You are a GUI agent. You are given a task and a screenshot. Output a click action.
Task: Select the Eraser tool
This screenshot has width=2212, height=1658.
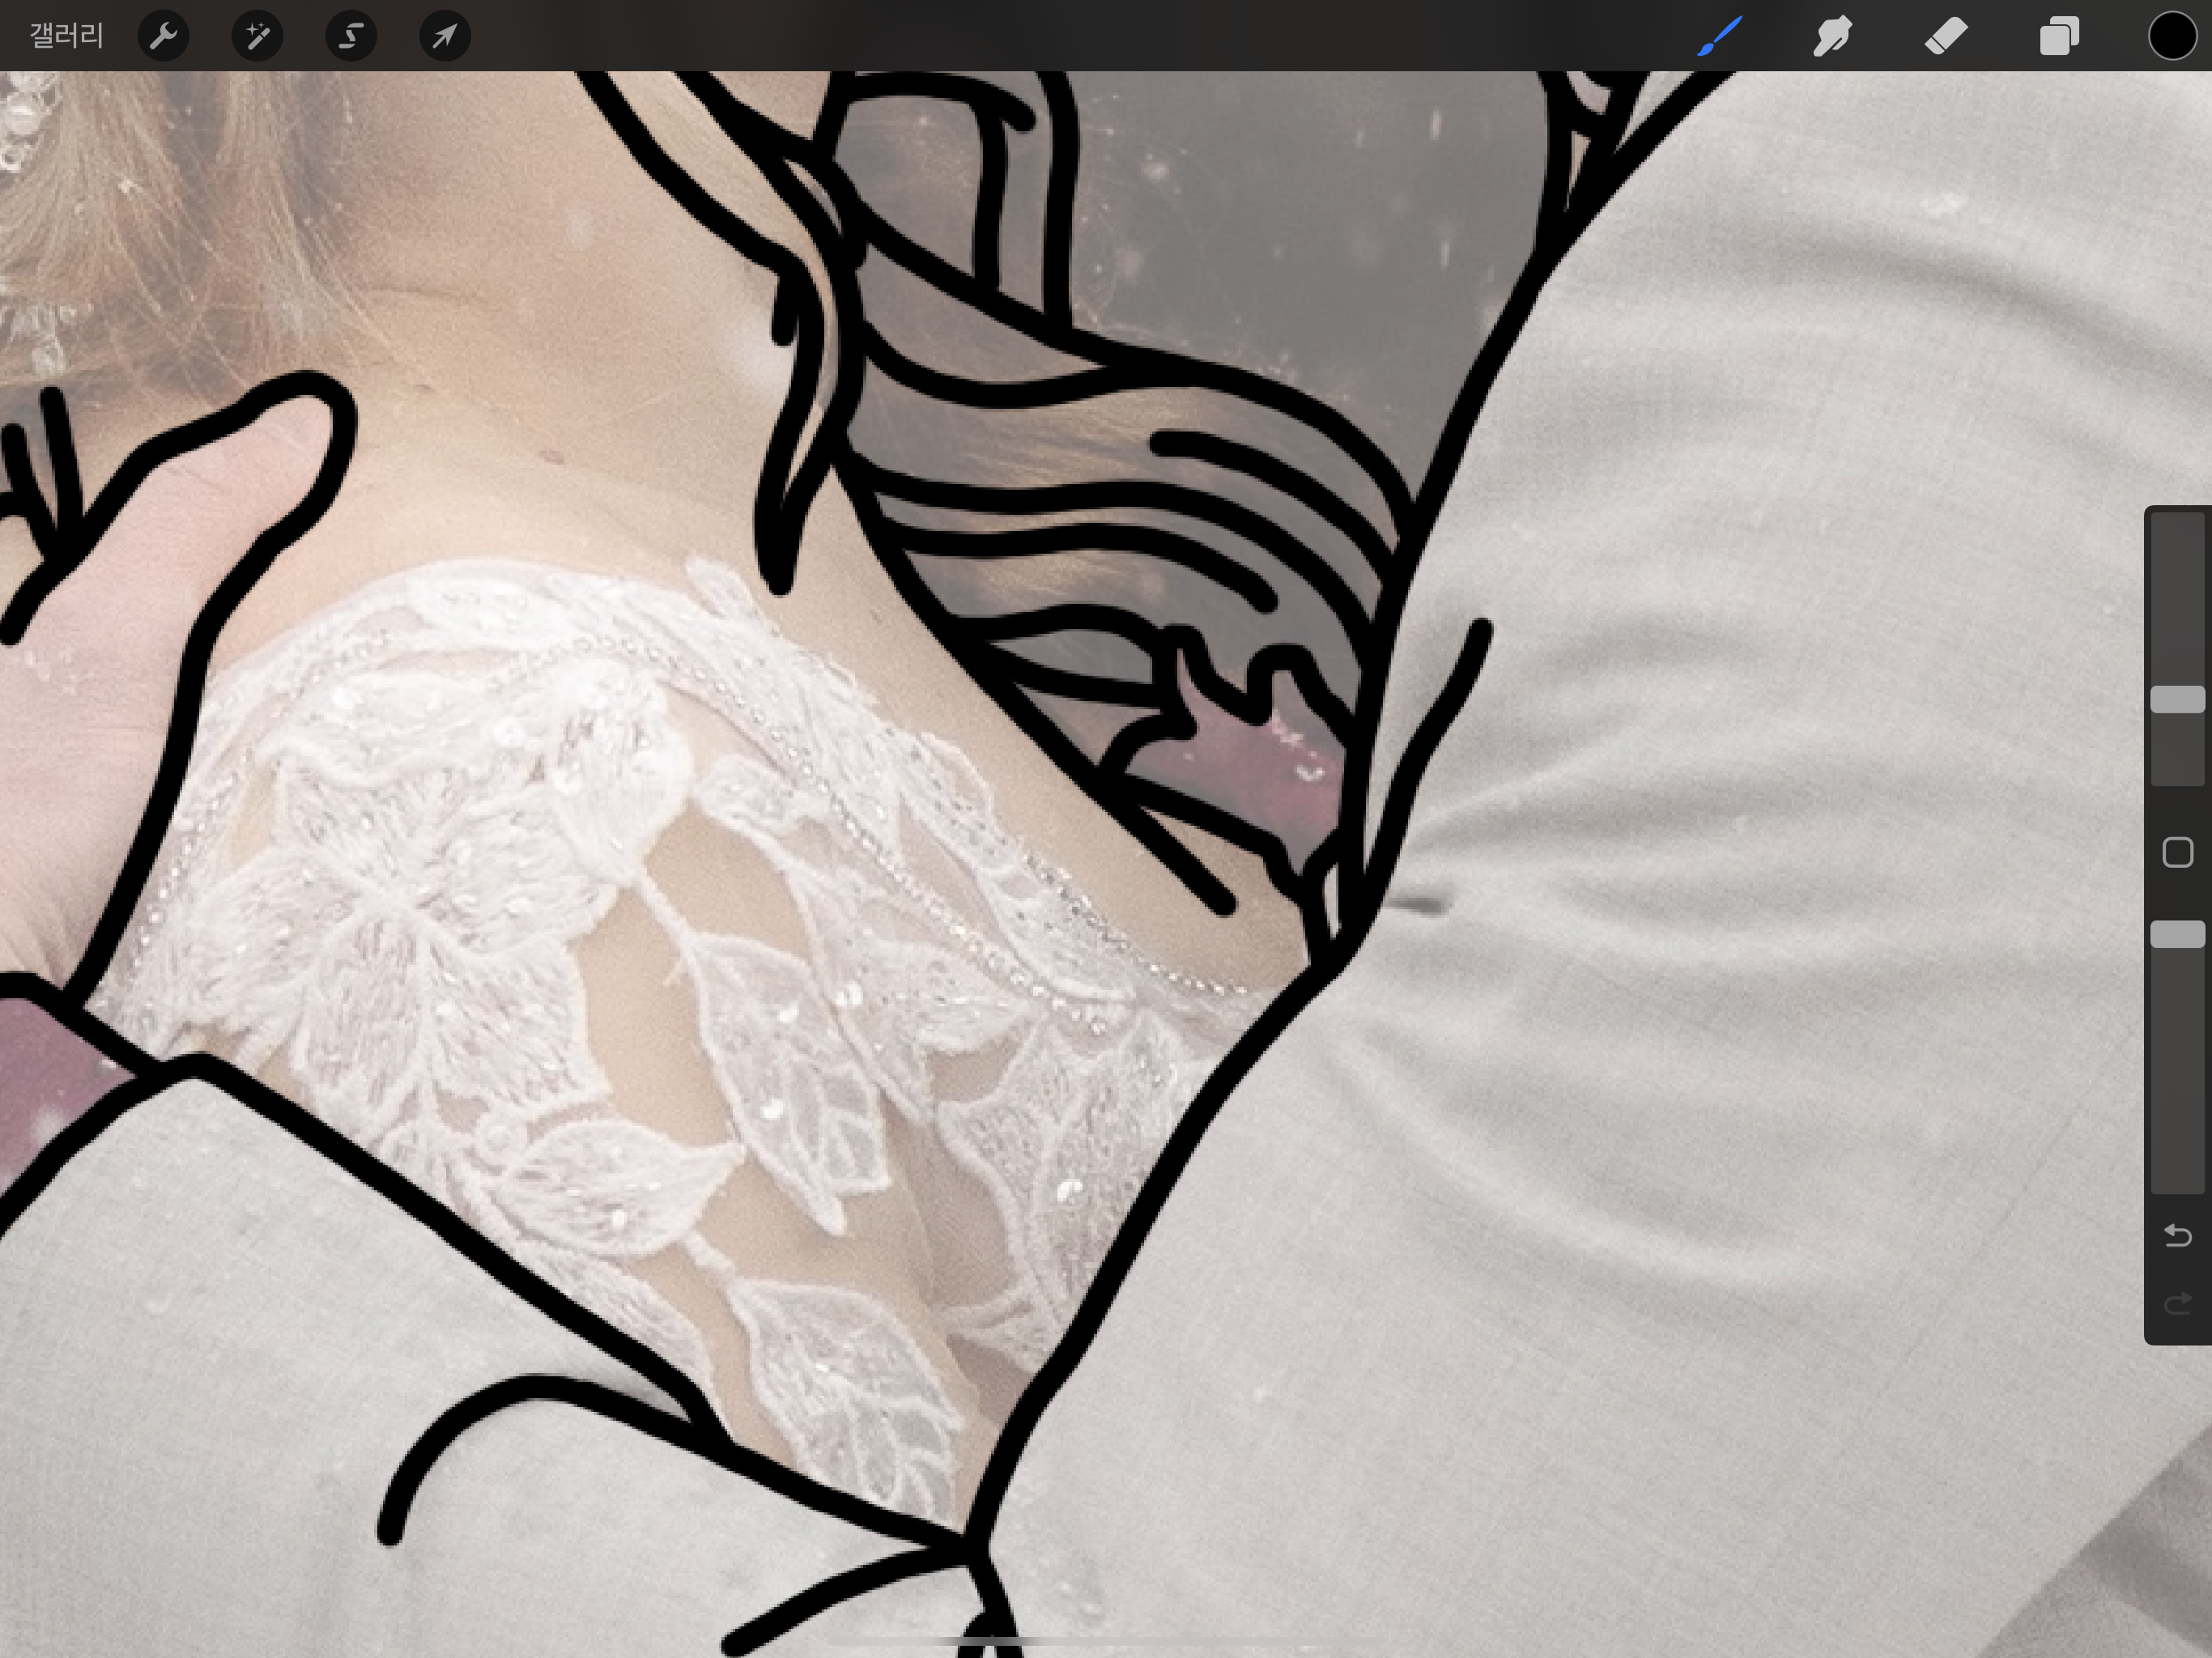coord(1946,36)
